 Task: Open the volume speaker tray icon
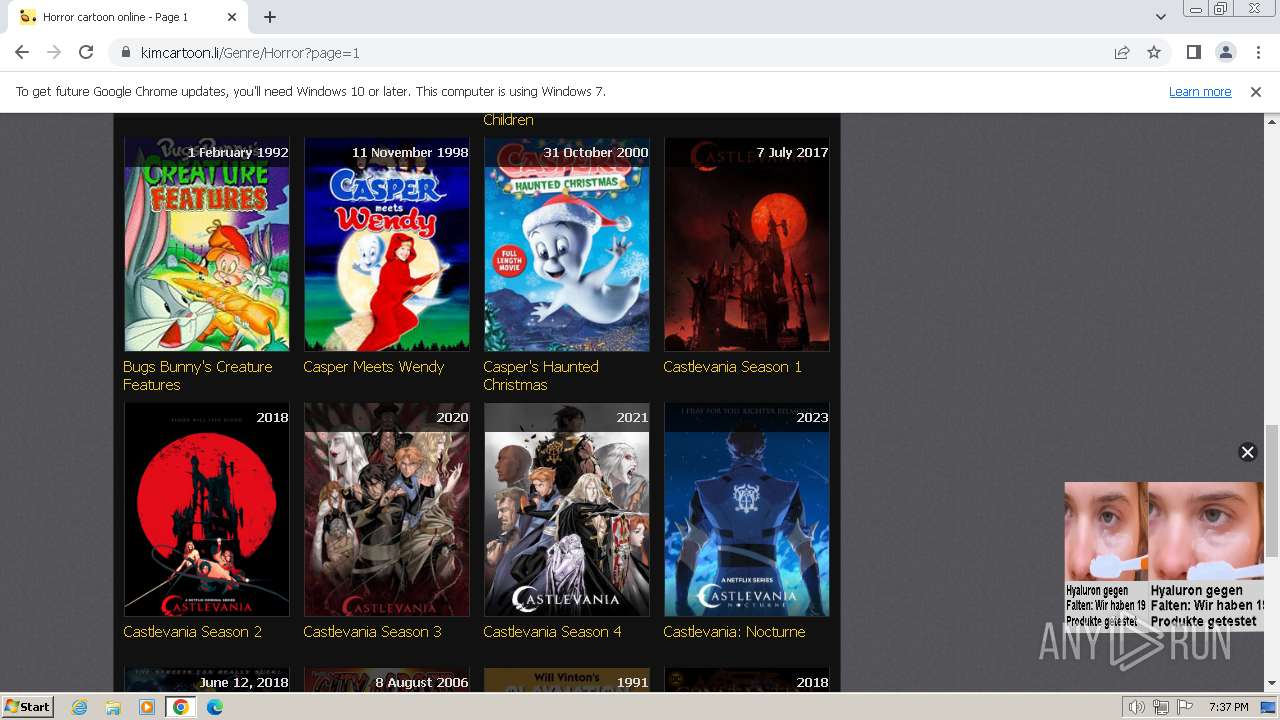(x=1137, y=707)
